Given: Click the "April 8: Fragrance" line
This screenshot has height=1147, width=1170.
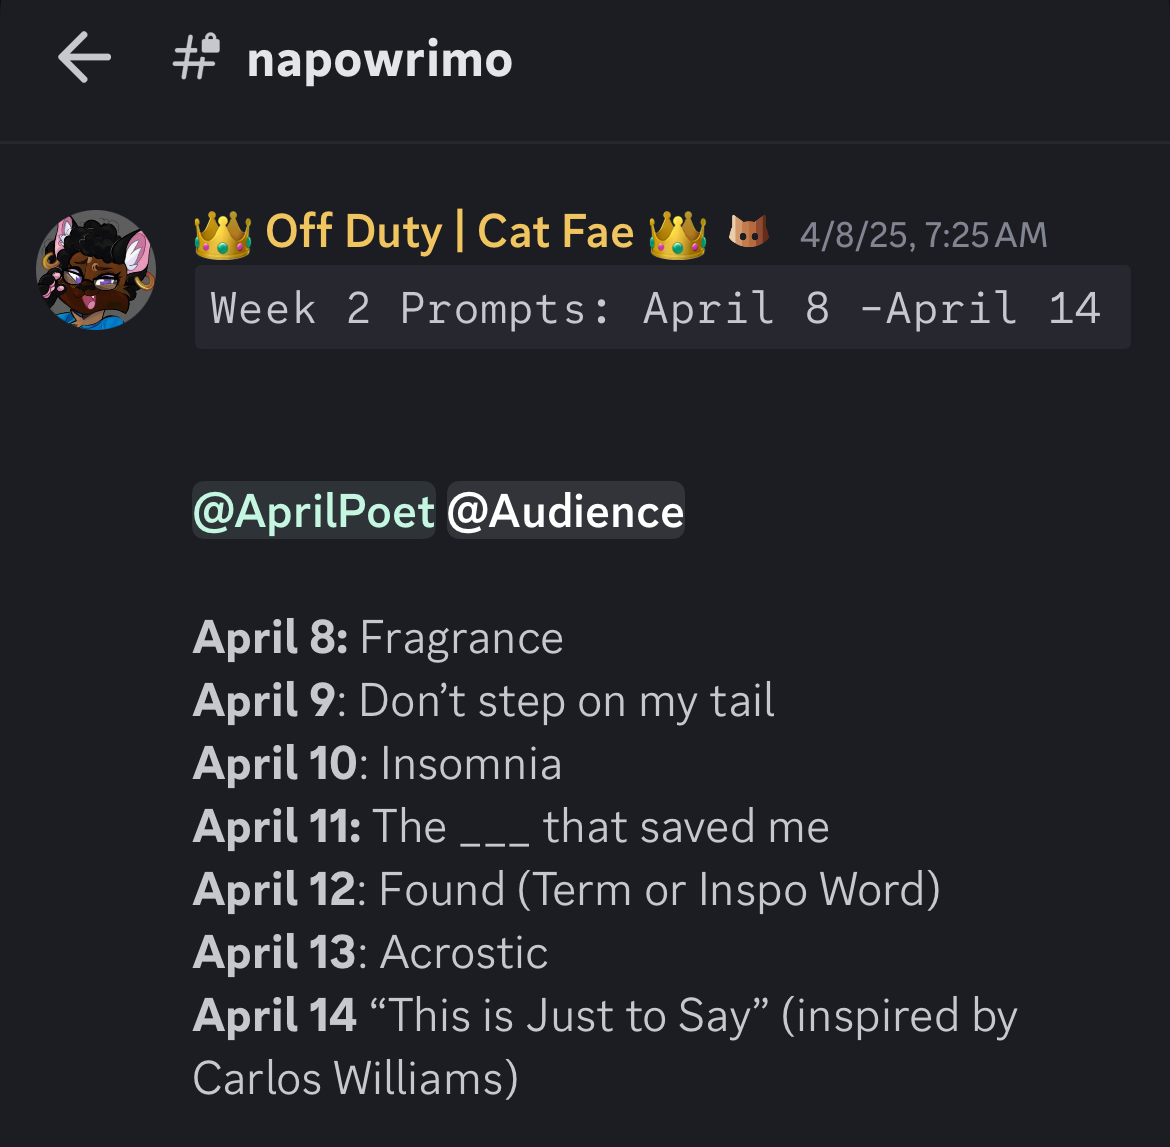Looking at the screenshot, I should [378, 638].
